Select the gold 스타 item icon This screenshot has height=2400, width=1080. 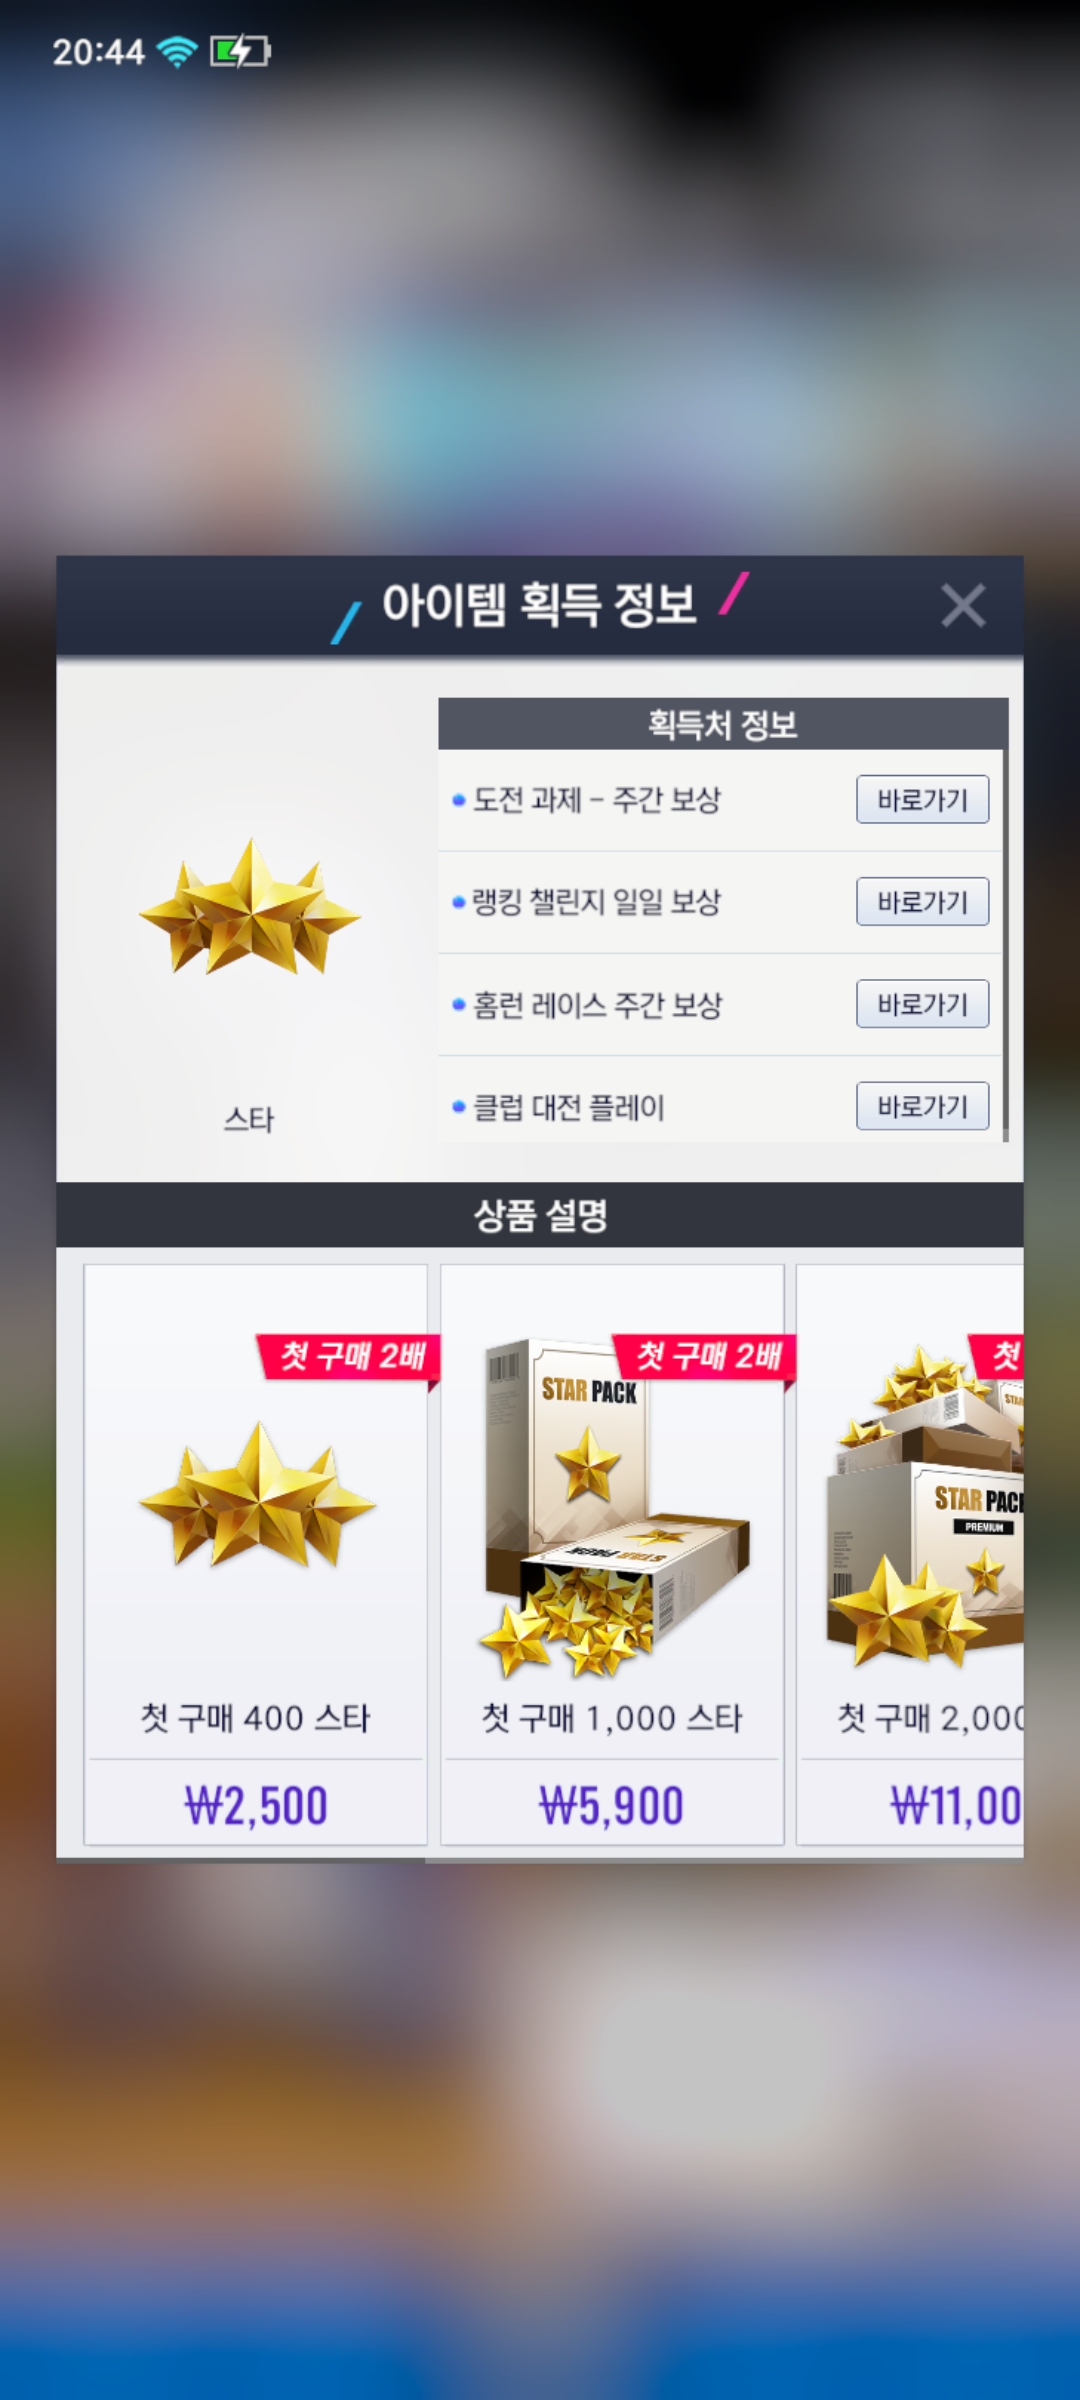(250, 908)
